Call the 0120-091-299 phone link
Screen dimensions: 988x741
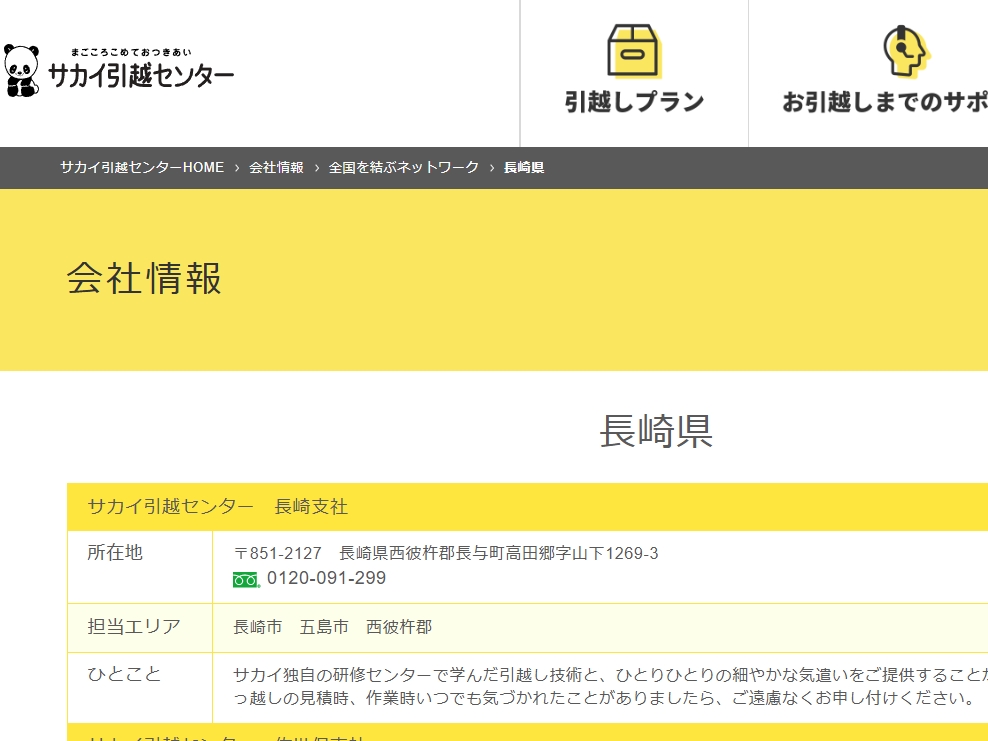[327, 578]
